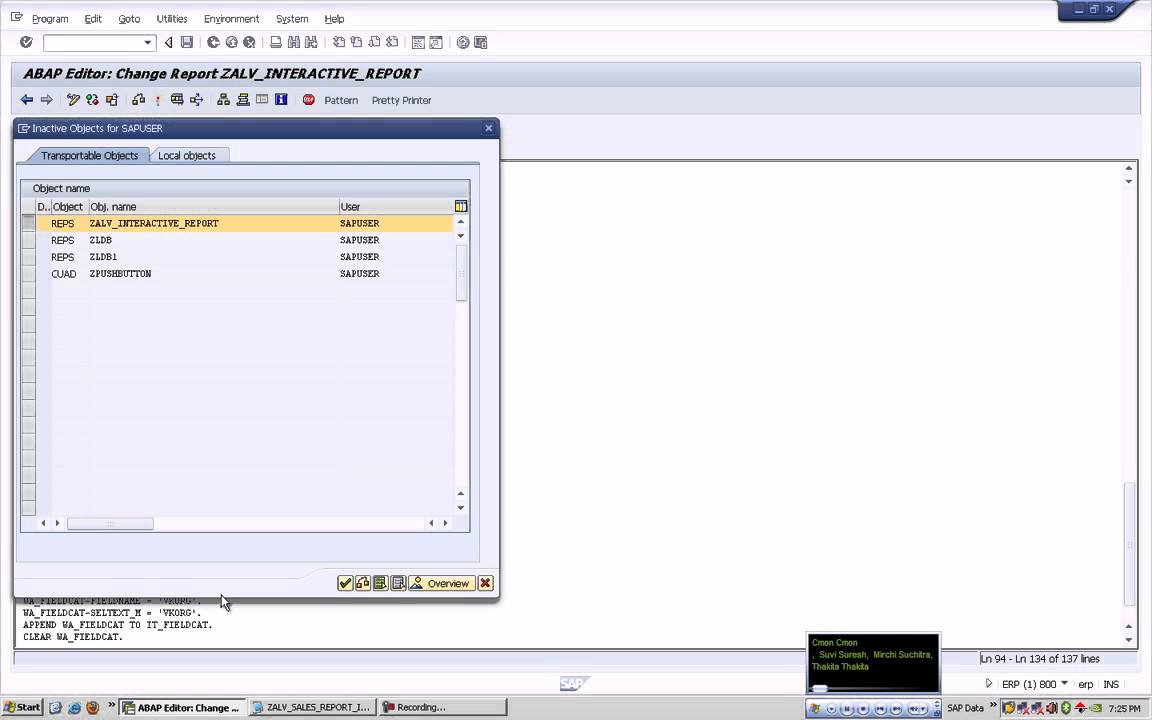Screen dimensions: 1152x720
Task: Click the Display Object List hierarchy icon
Action: (223, 100)
